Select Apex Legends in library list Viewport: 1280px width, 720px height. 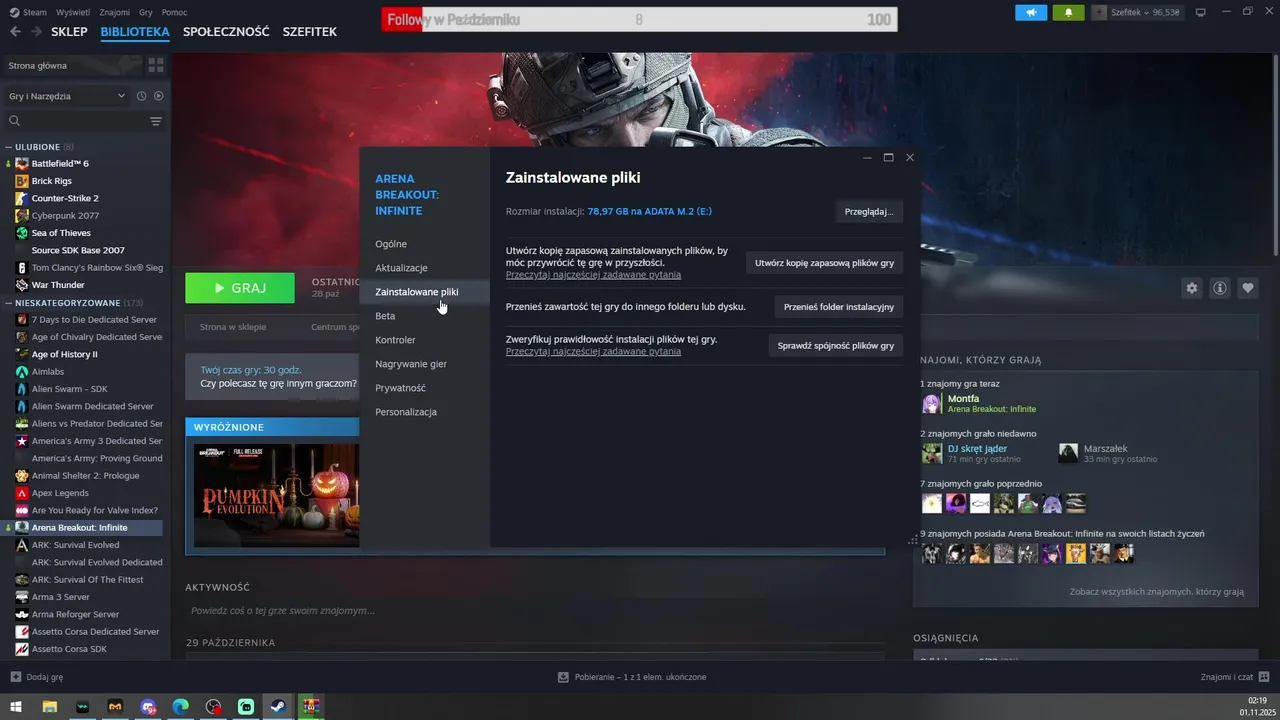click(x=60, y=493)
